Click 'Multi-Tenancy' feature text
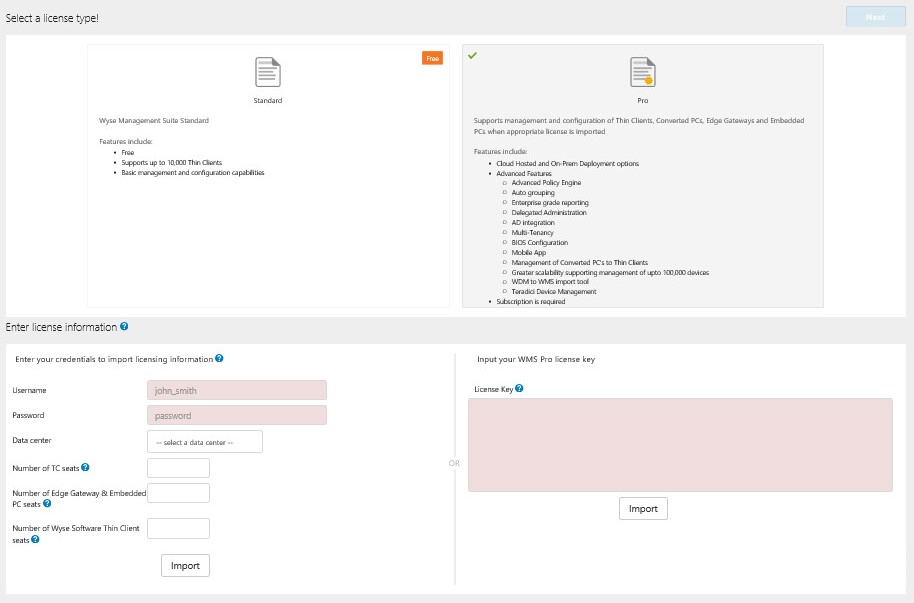Image resolution: width=914 pixels, height=603 pixels. tap(532, 232)
